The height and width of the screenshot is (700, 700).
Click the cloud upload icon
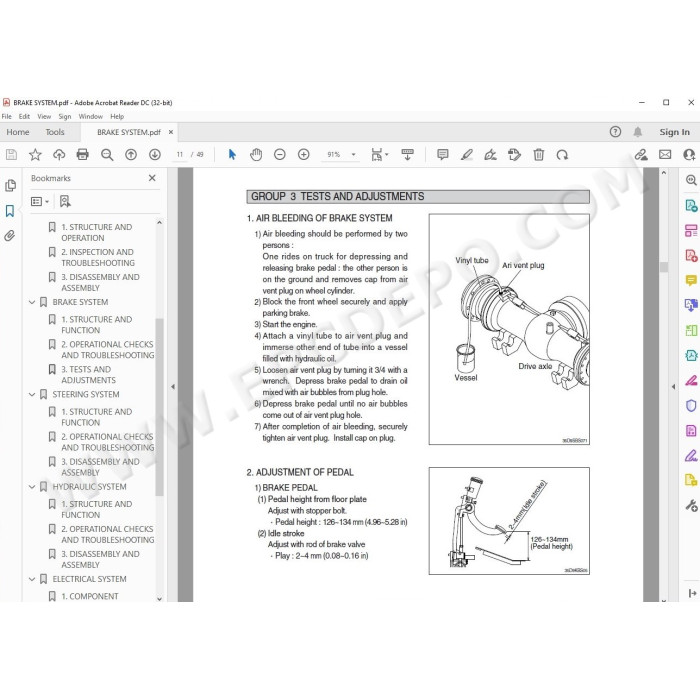[x=59, y=155]
